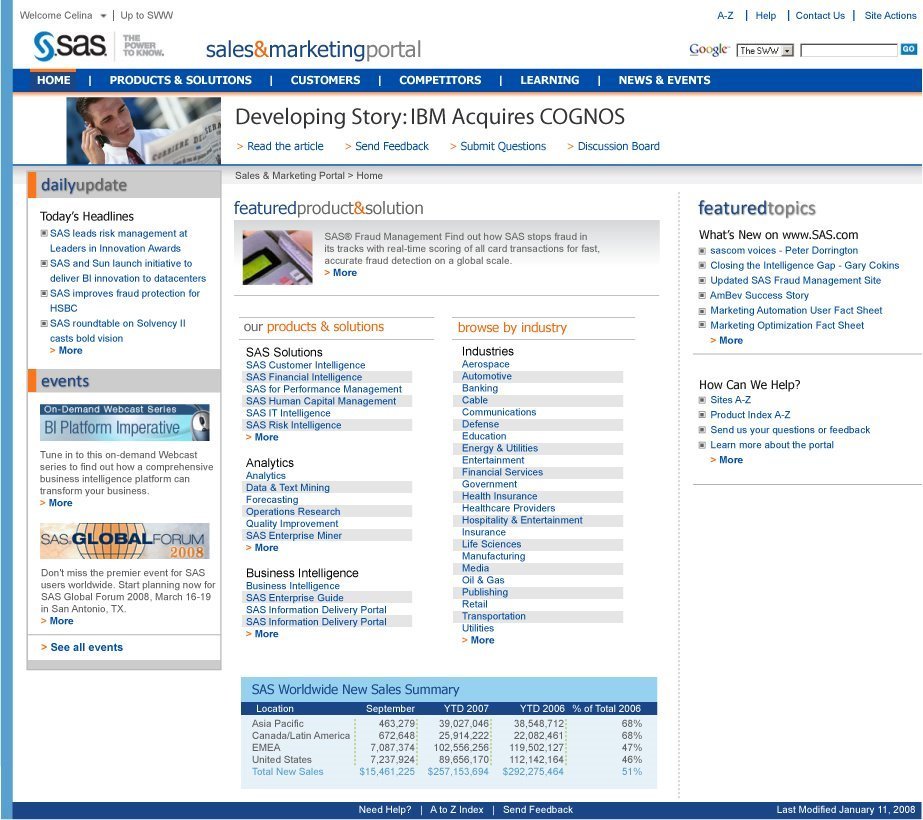Open Marketing Optimization Fact Sheet
This screenshot has height=820, width=923.
(787, 325)
